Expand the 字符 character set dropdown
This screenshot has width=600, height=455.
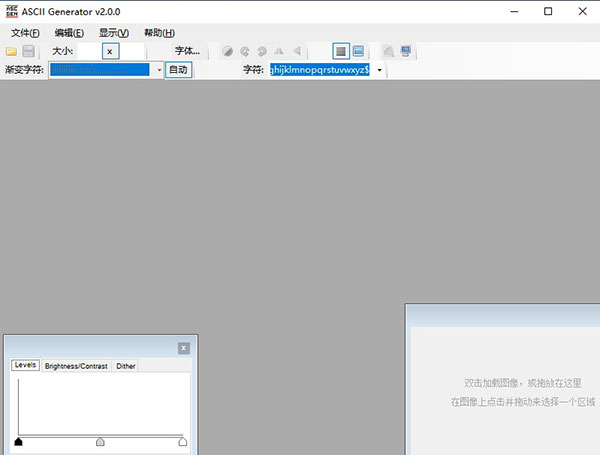point(379,70)
